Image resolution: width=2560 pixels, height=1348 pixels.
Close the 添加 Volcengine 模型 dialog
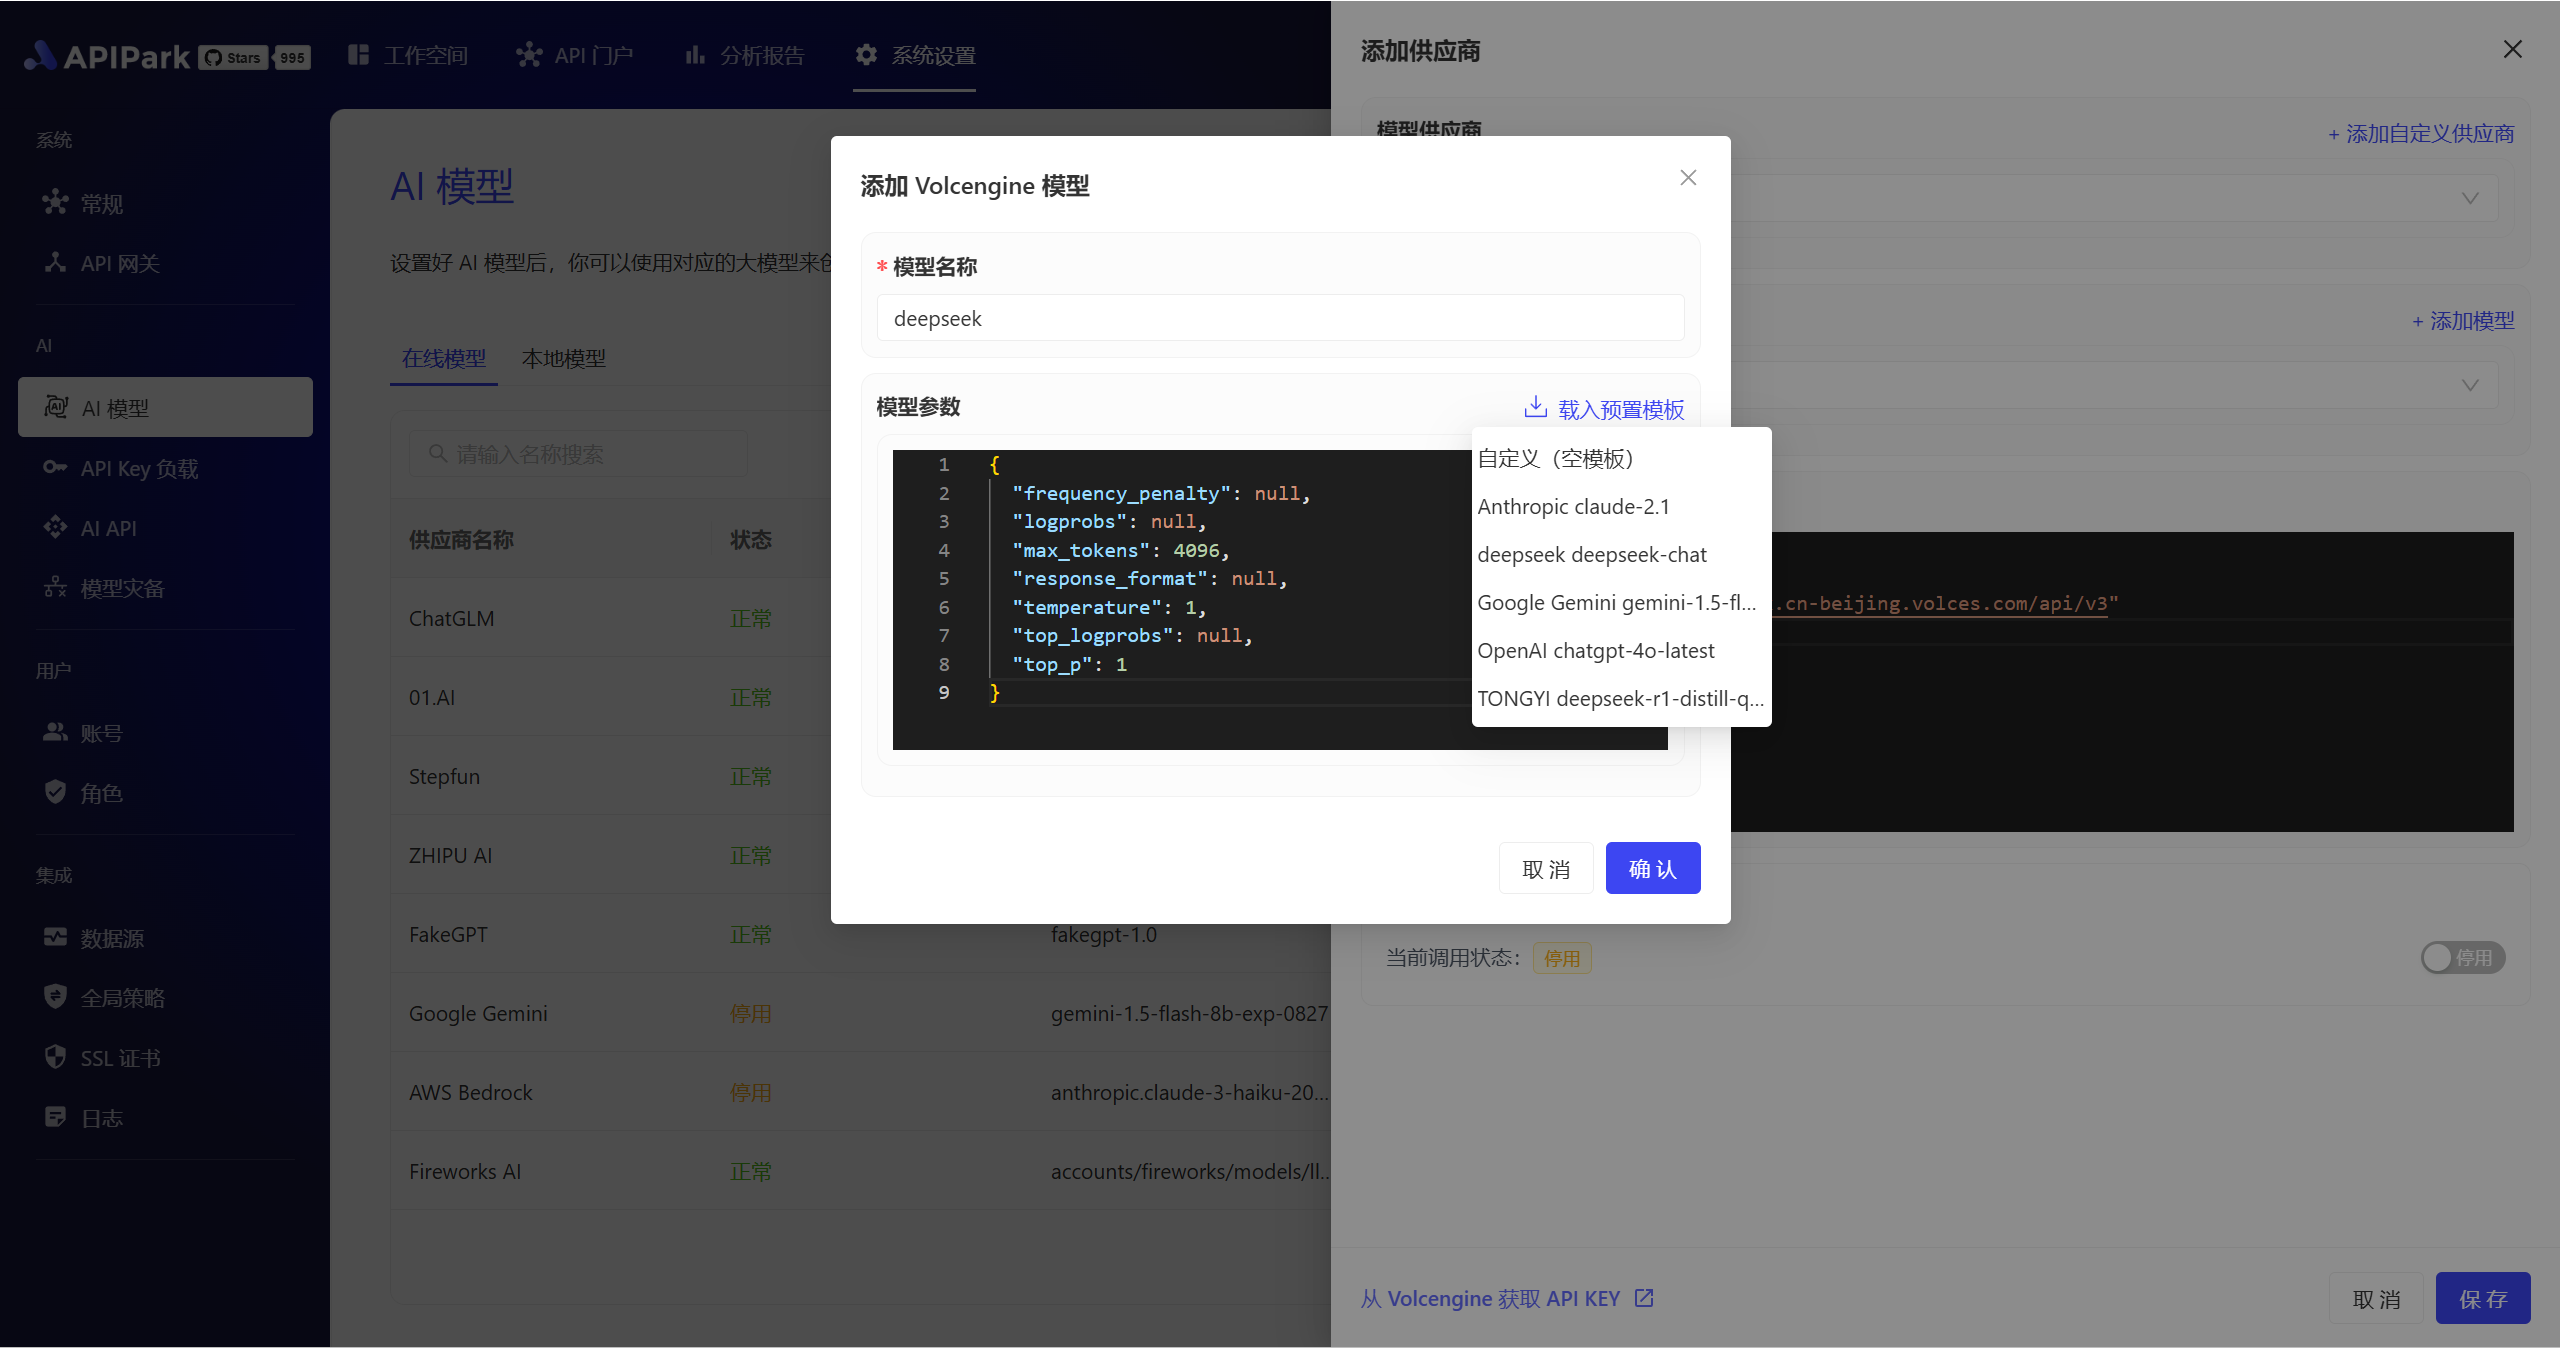pos(1688,178)
